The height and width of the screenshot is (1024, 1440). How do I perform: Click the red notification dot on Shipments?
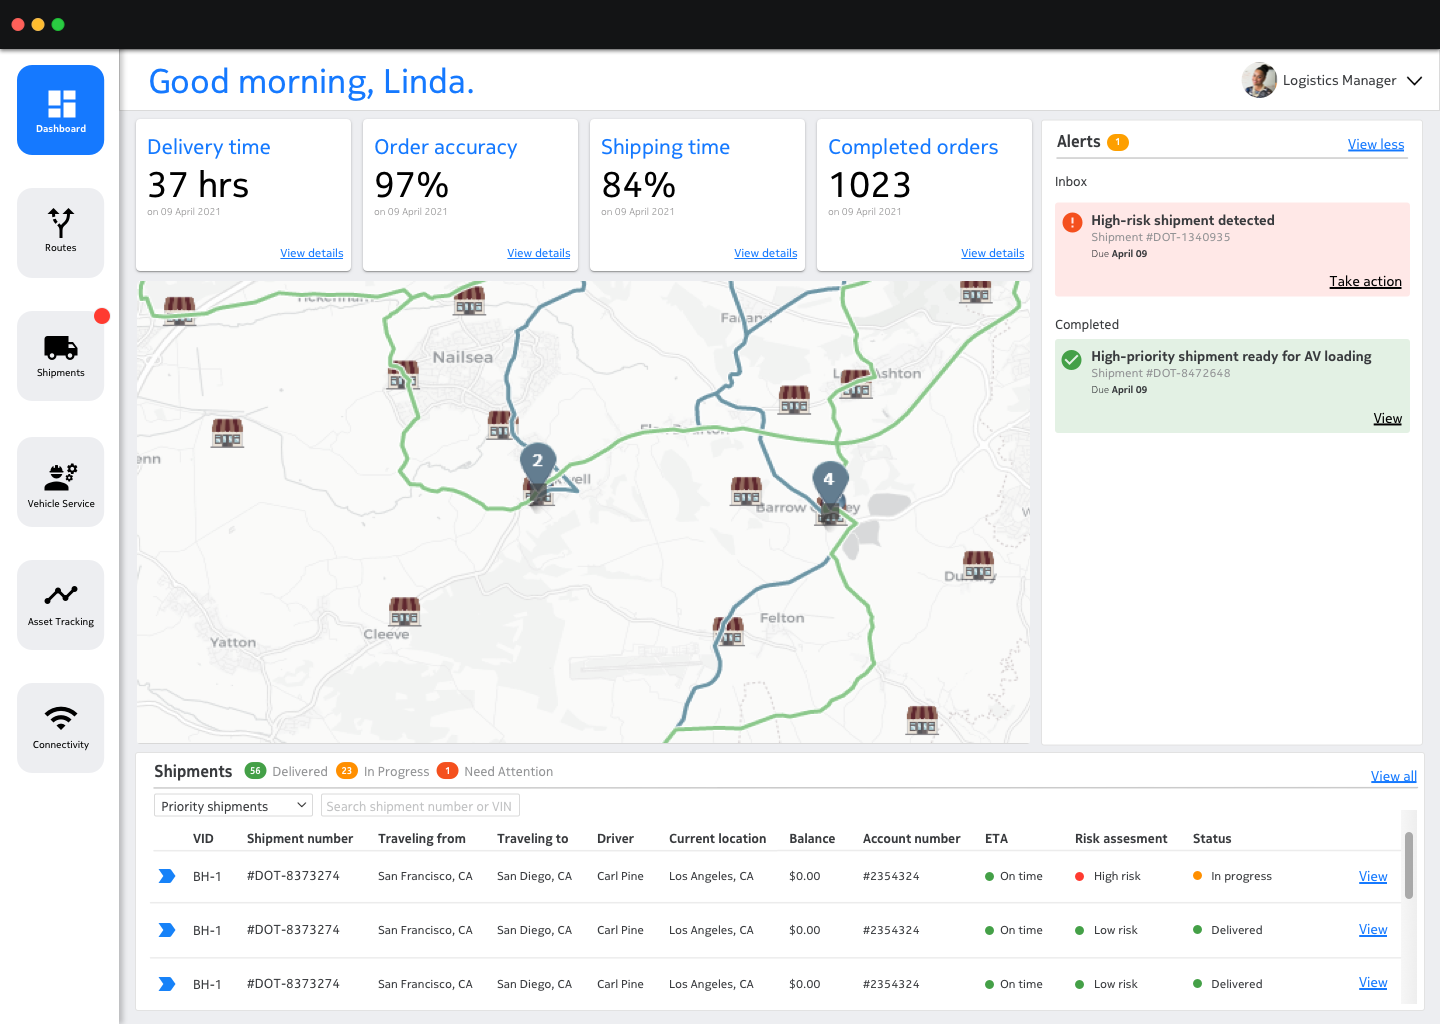click(102, 316)
